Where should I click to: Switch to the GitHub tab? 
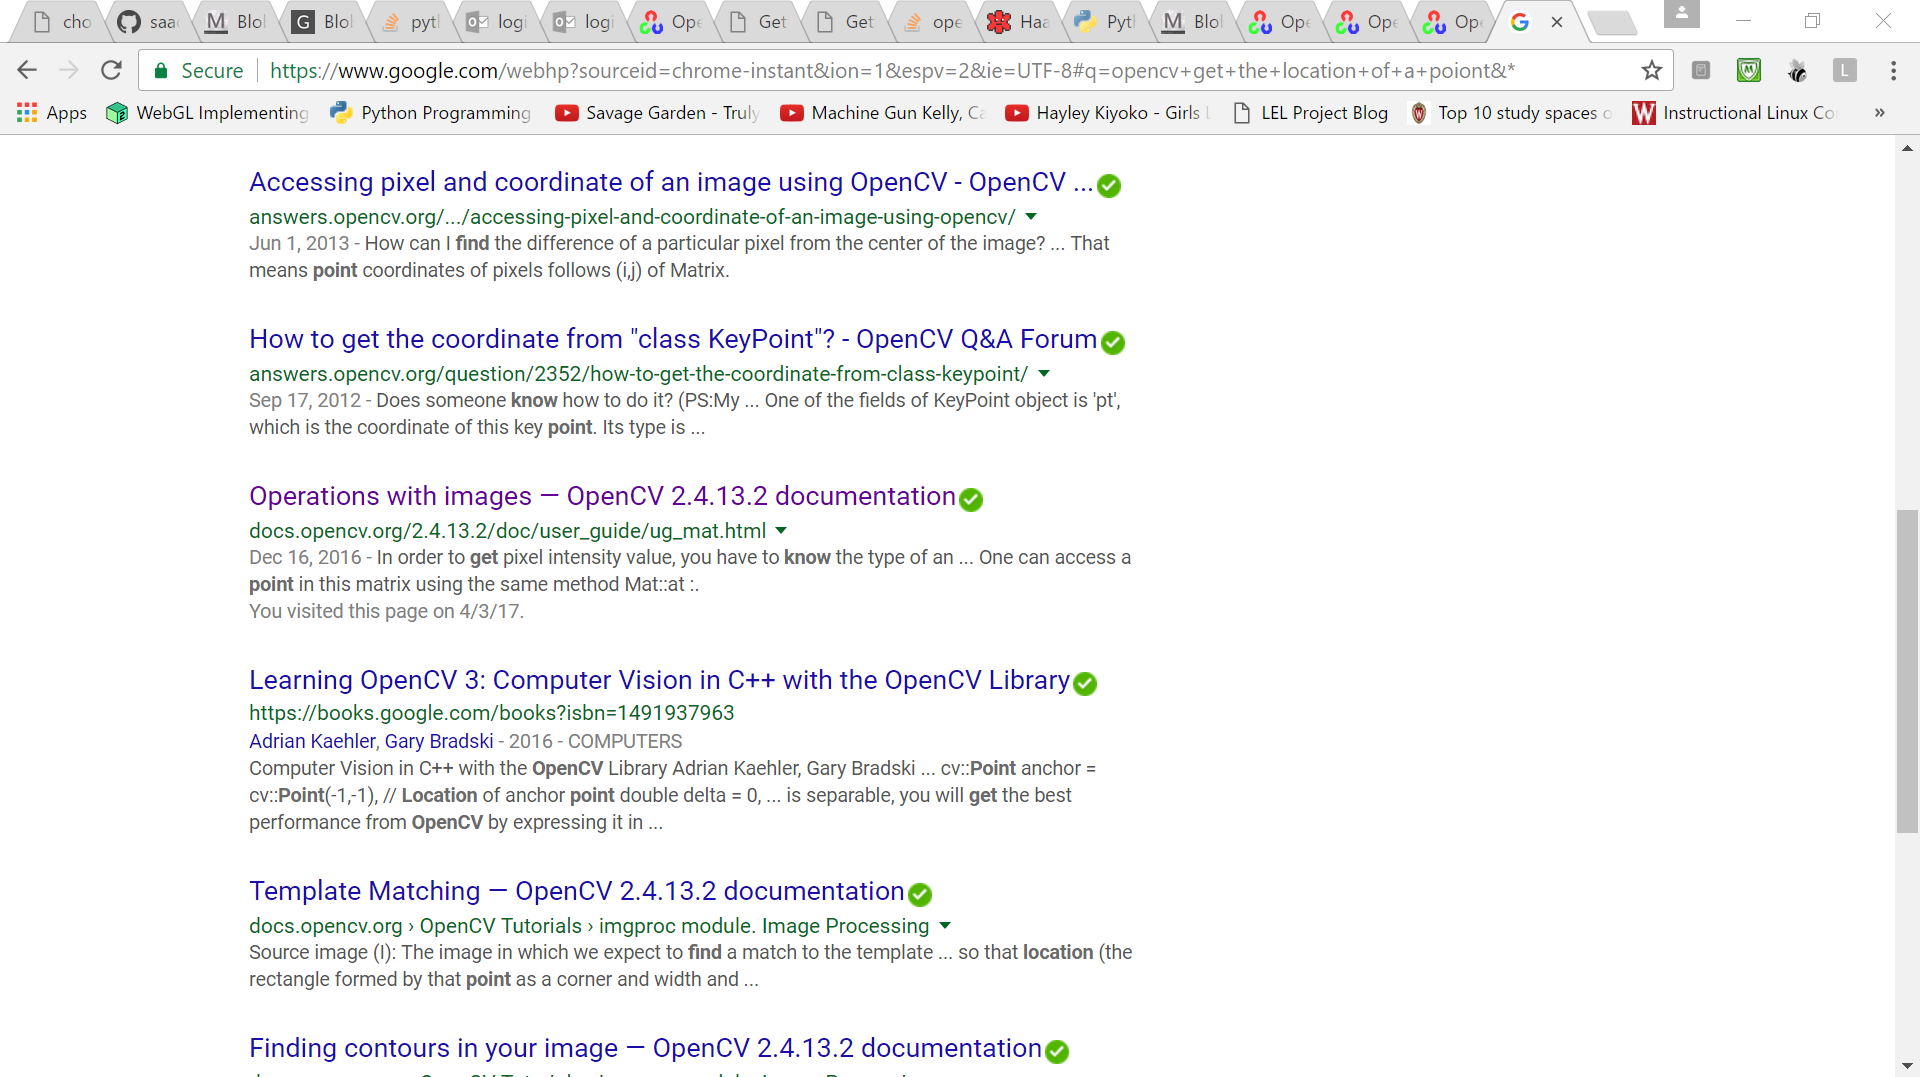point(147,22)
